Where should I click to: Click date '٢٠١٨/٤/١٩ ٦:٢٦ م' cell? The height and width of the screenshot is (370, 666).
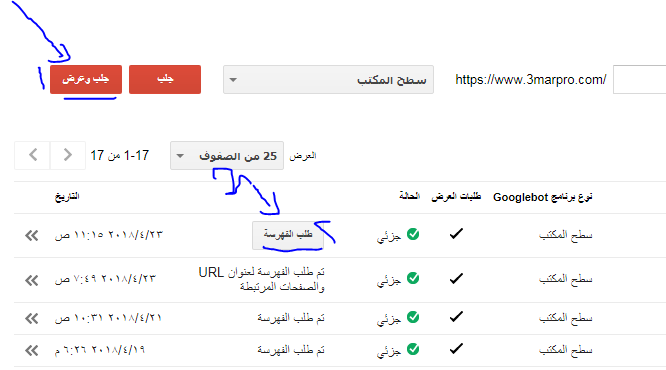tap(100, 350)
